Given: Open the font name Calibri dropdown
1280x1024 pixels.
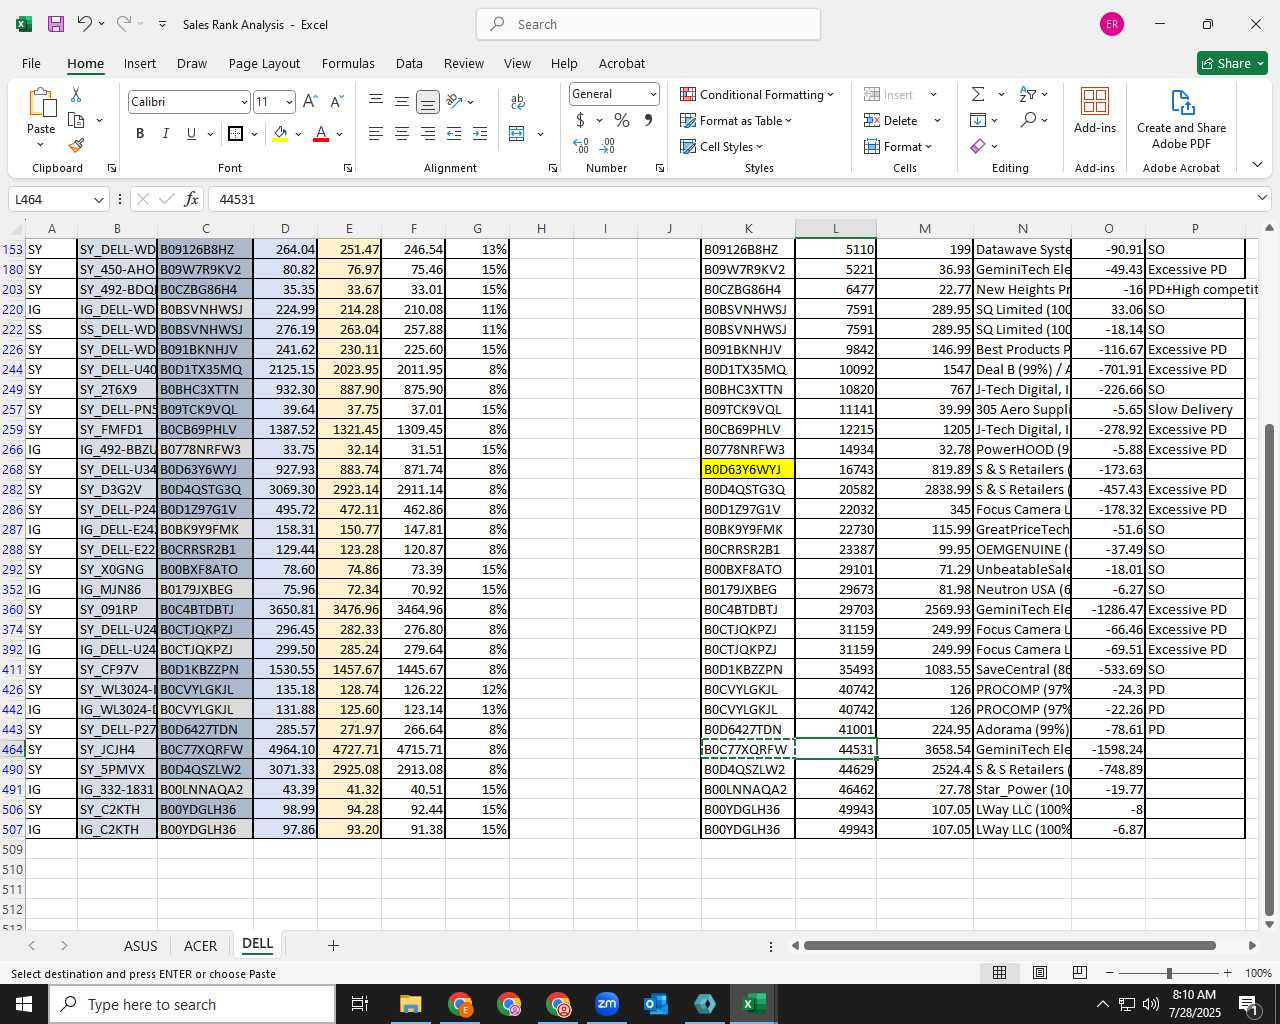Looking at the screenshot, I should click(x=244, y=102).
